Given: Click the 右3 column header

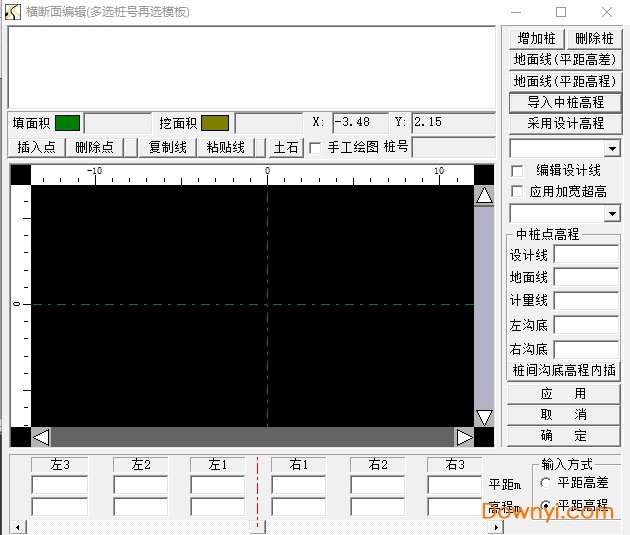Looking at the screenshot, I should [454, 465].
